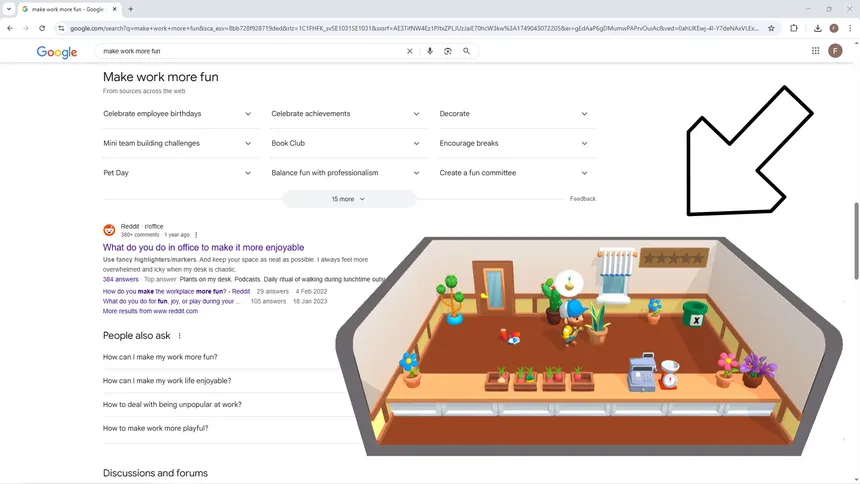
Task: Click the green bin marked X in game
Action: [695, 314]
